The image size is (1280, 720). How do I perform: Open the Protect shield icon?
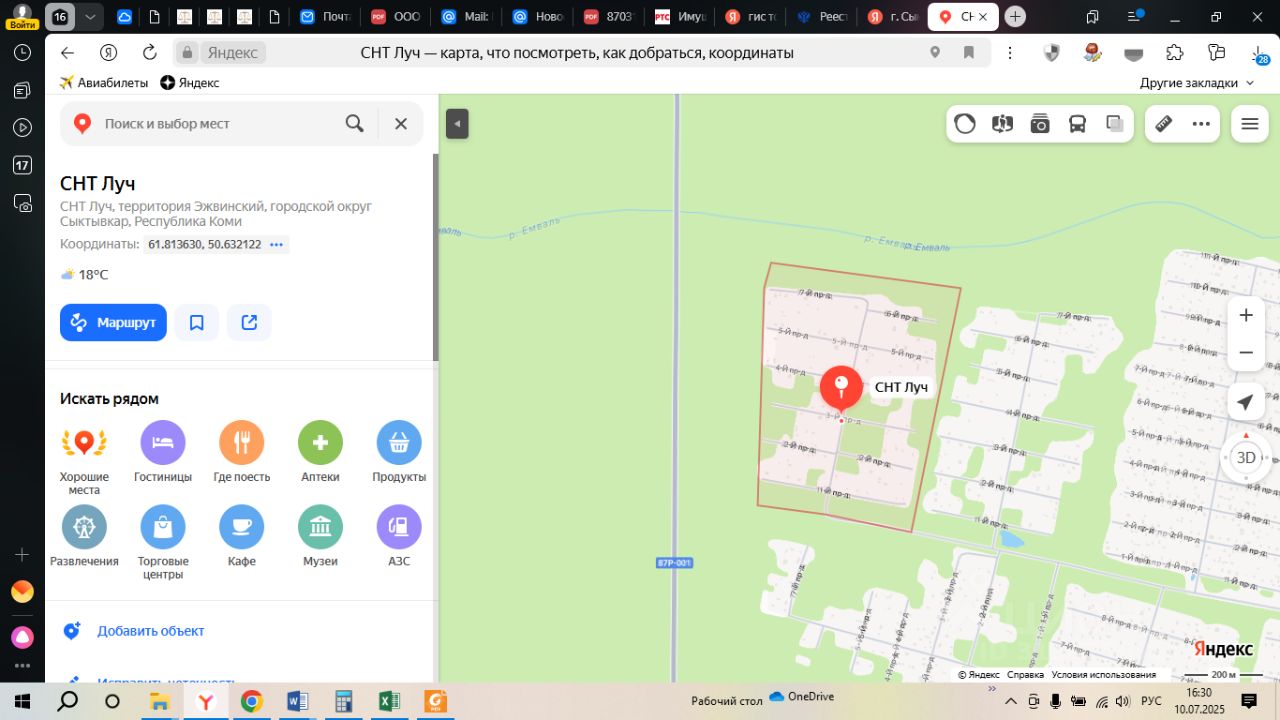1051,53
